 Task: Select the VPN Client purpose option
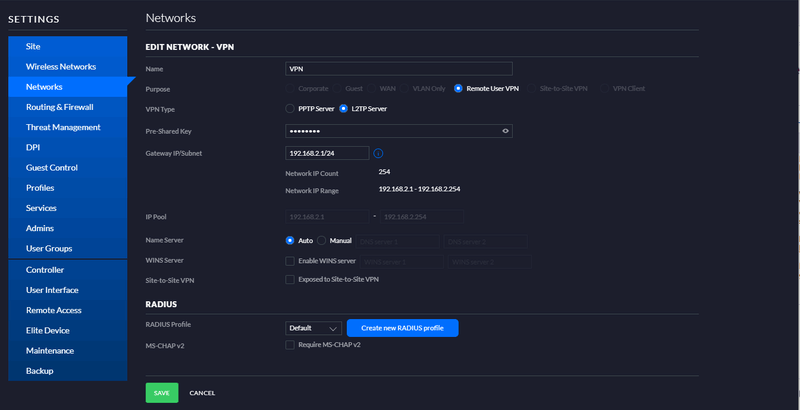pyautogui.click(x=604, y=88)
